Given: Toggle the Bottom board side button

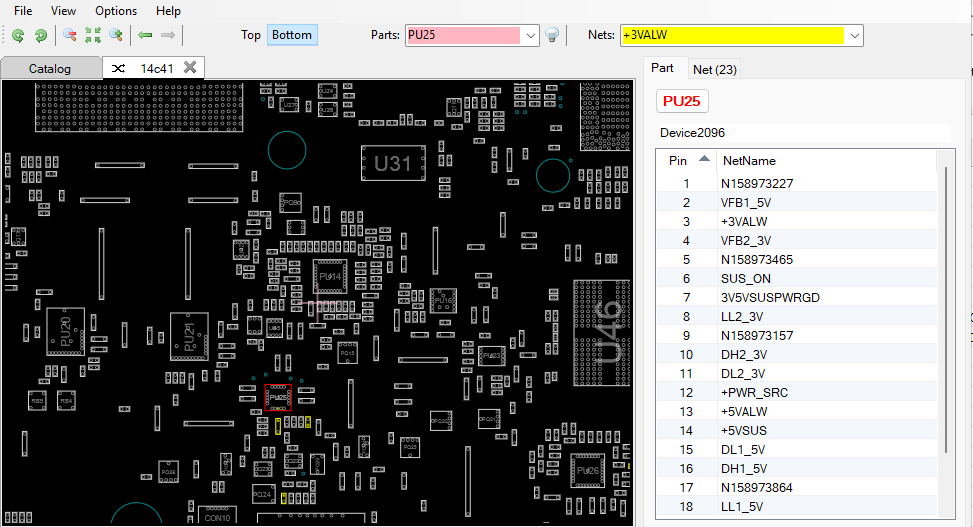Looking at the screenshot, I should pyautogui.click(x=292, y=35).
